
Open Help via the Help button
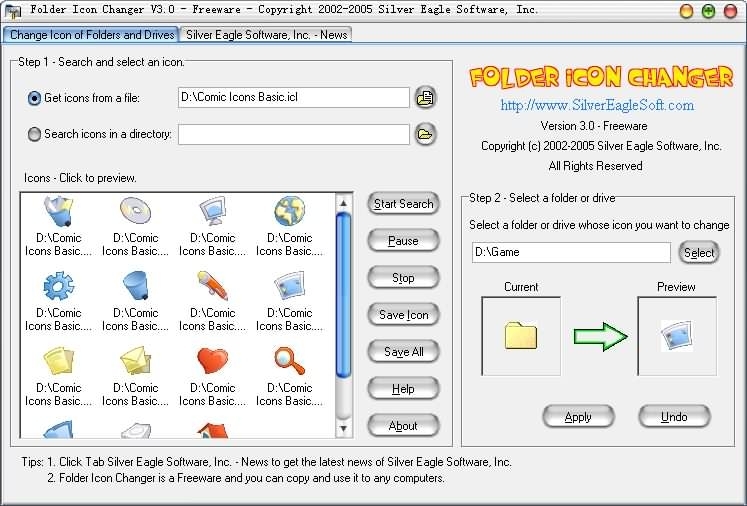coord(404,389)
